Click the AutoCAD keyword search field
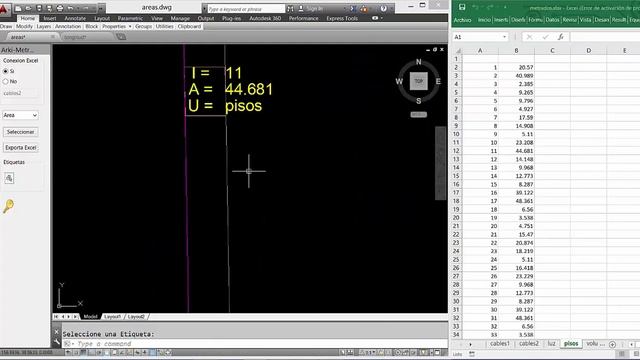 pos(246,9)
